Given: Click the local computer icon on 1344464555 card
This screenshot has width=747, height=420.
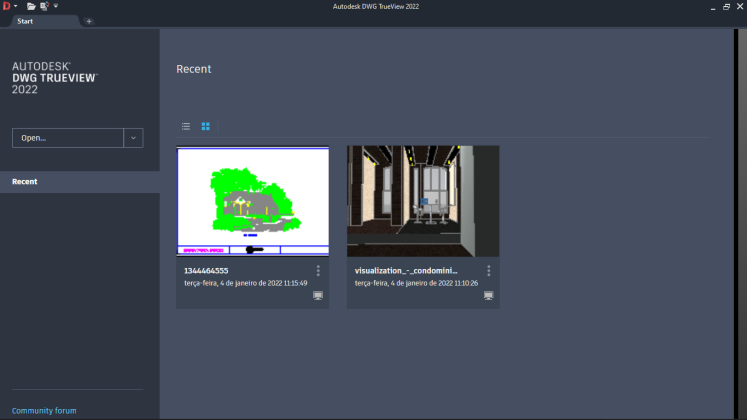Looking at the screenshot, I should (x=318, y=296).
